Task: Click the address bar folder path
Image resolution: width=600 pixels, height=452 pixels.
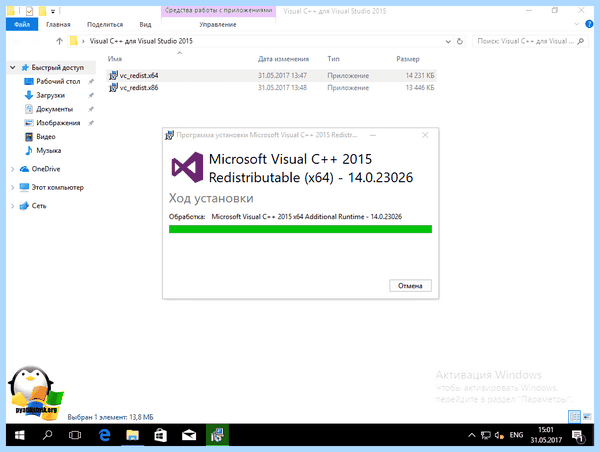Action: pos(141,41)
